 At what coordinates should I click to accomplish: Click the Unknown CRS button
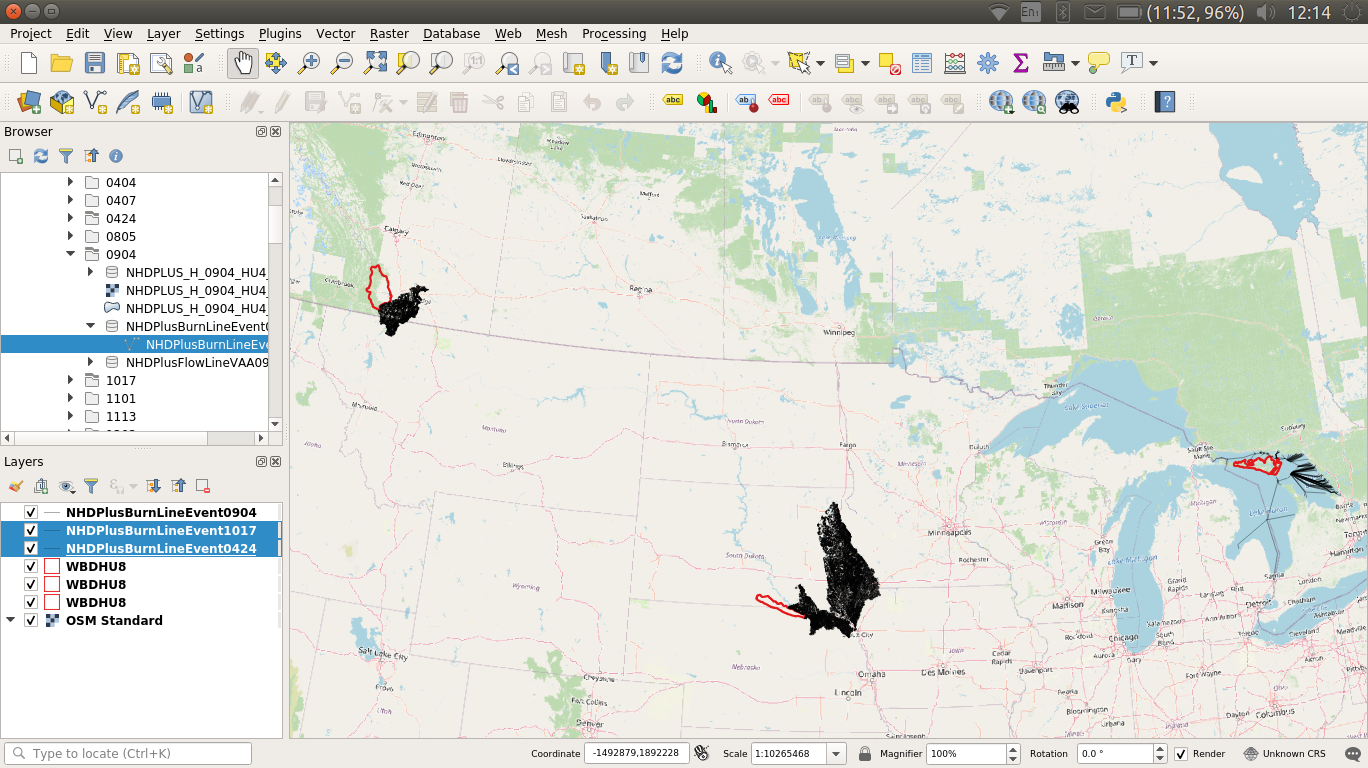(x=1285, y=754)
